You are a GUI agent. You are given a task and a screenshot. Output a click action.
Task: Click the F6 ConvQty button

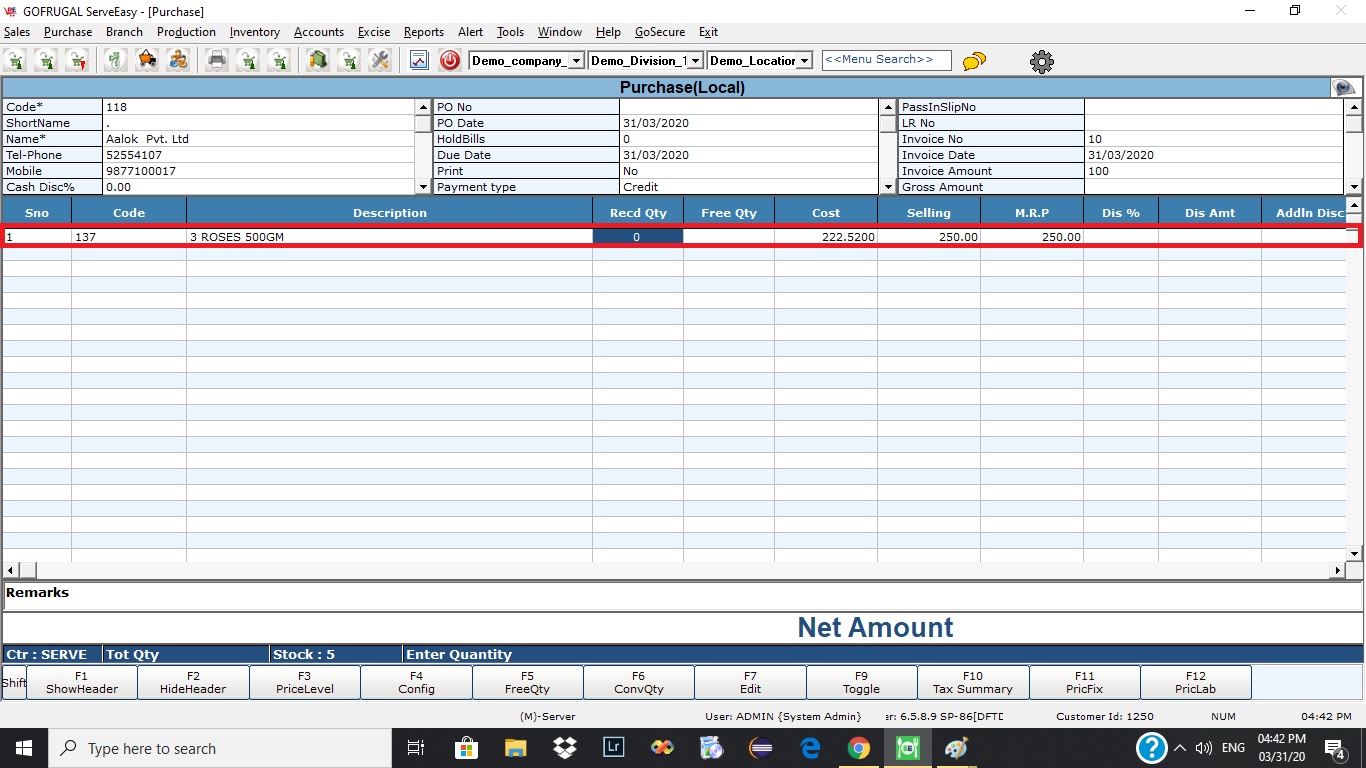(x=639, y=682)
